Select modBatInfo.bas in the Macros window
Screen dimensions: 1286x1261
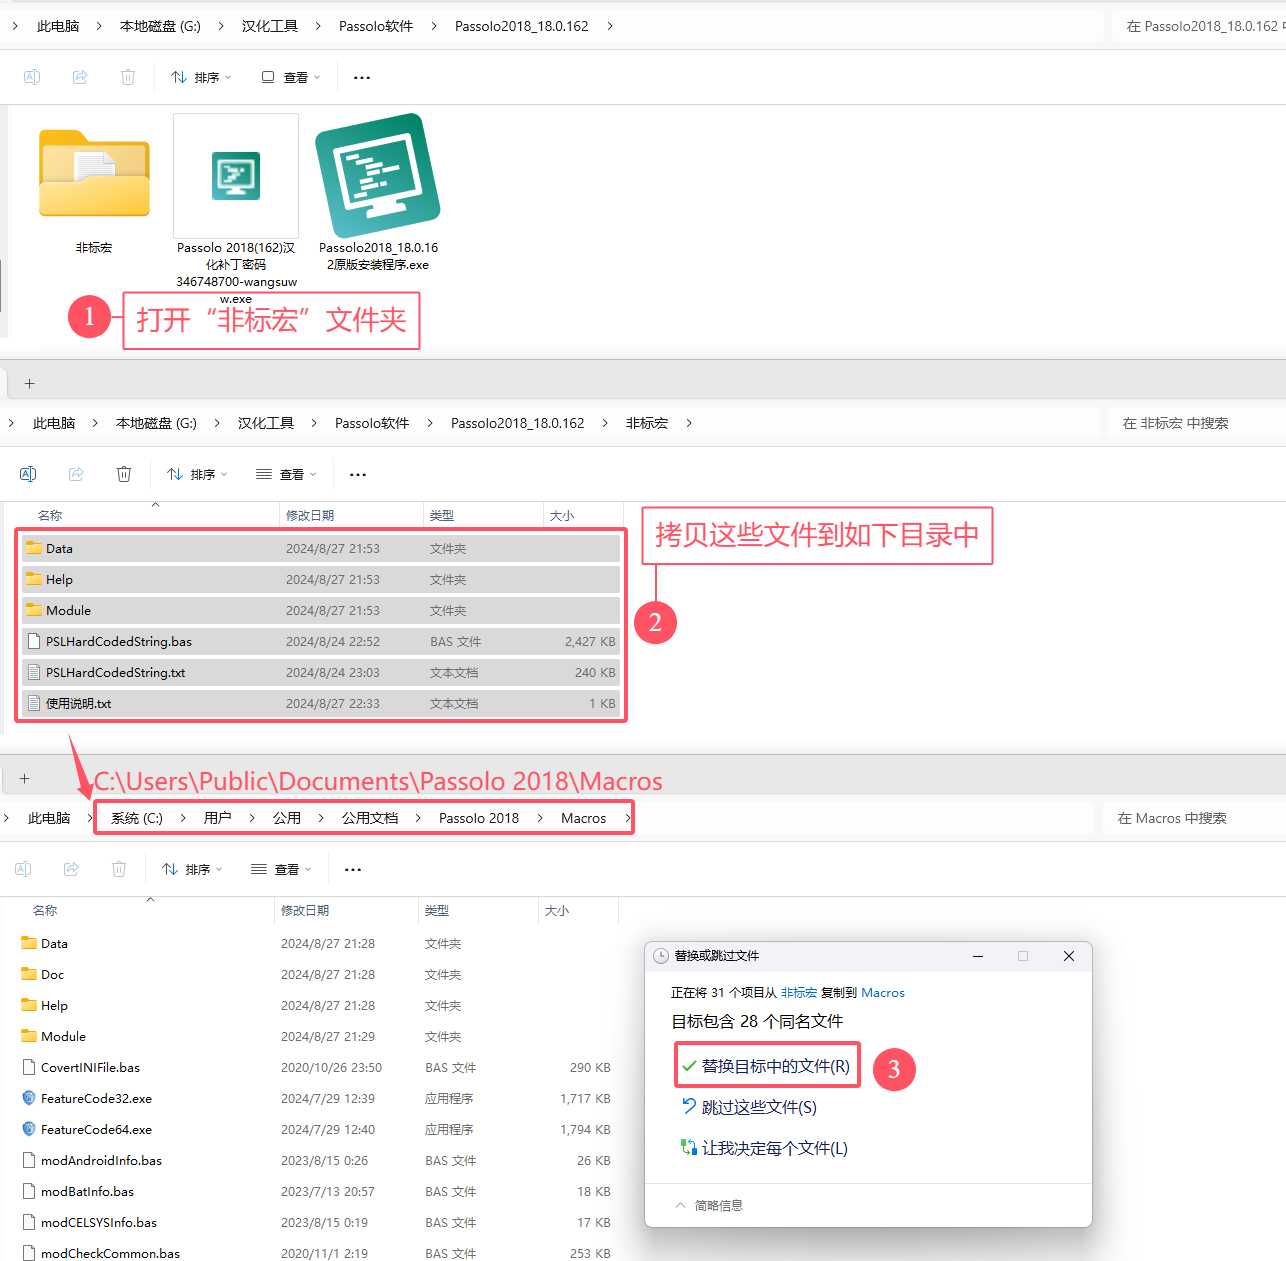click(315, 1191)
